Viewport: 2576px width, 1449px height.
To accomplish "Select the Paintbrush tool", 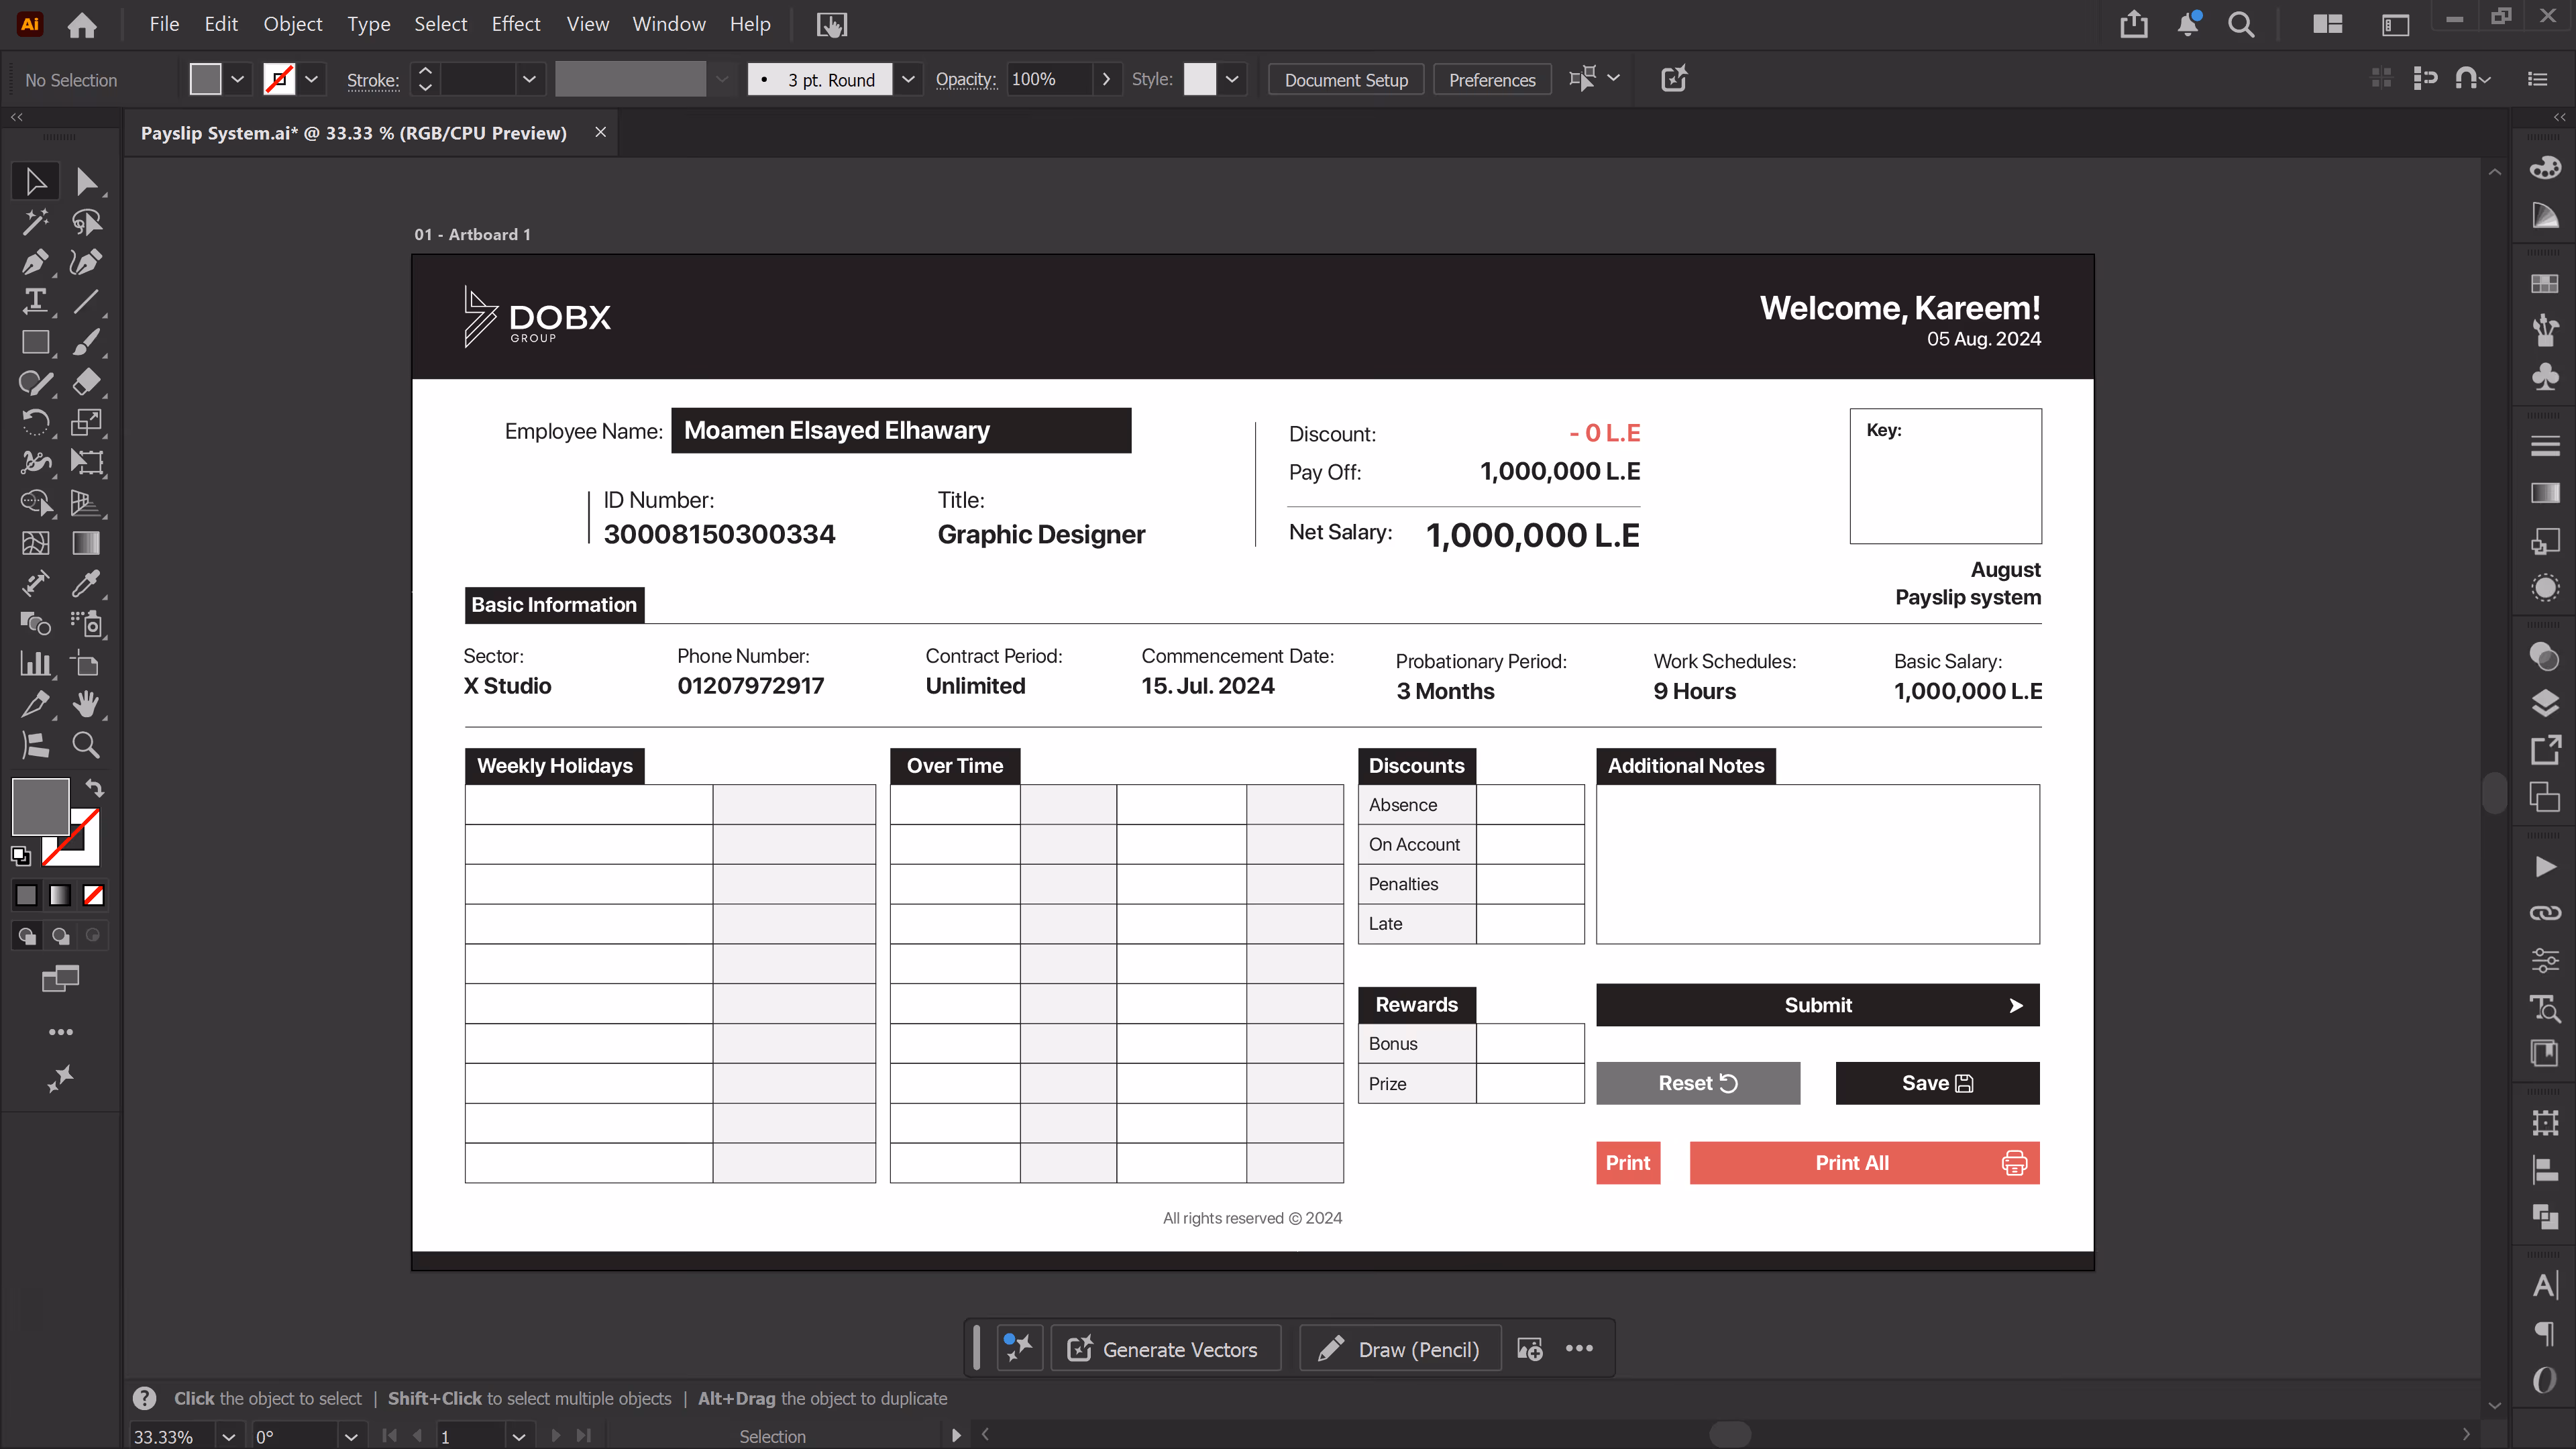I will tap(86, 342).
